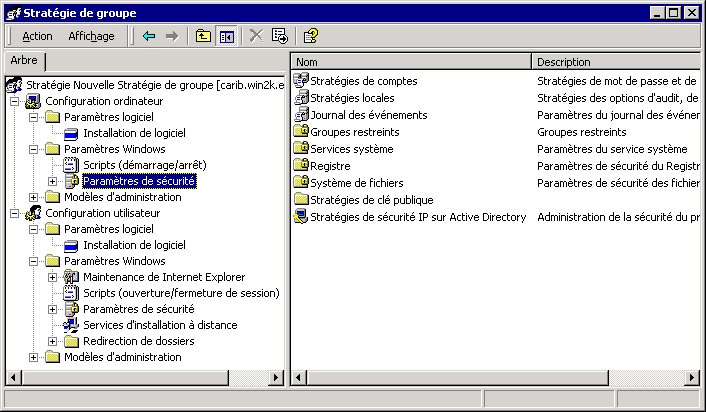Click the list pane horizontal scrollbar thumb
The width and height of the screenshot is (706, 412).
457,377
